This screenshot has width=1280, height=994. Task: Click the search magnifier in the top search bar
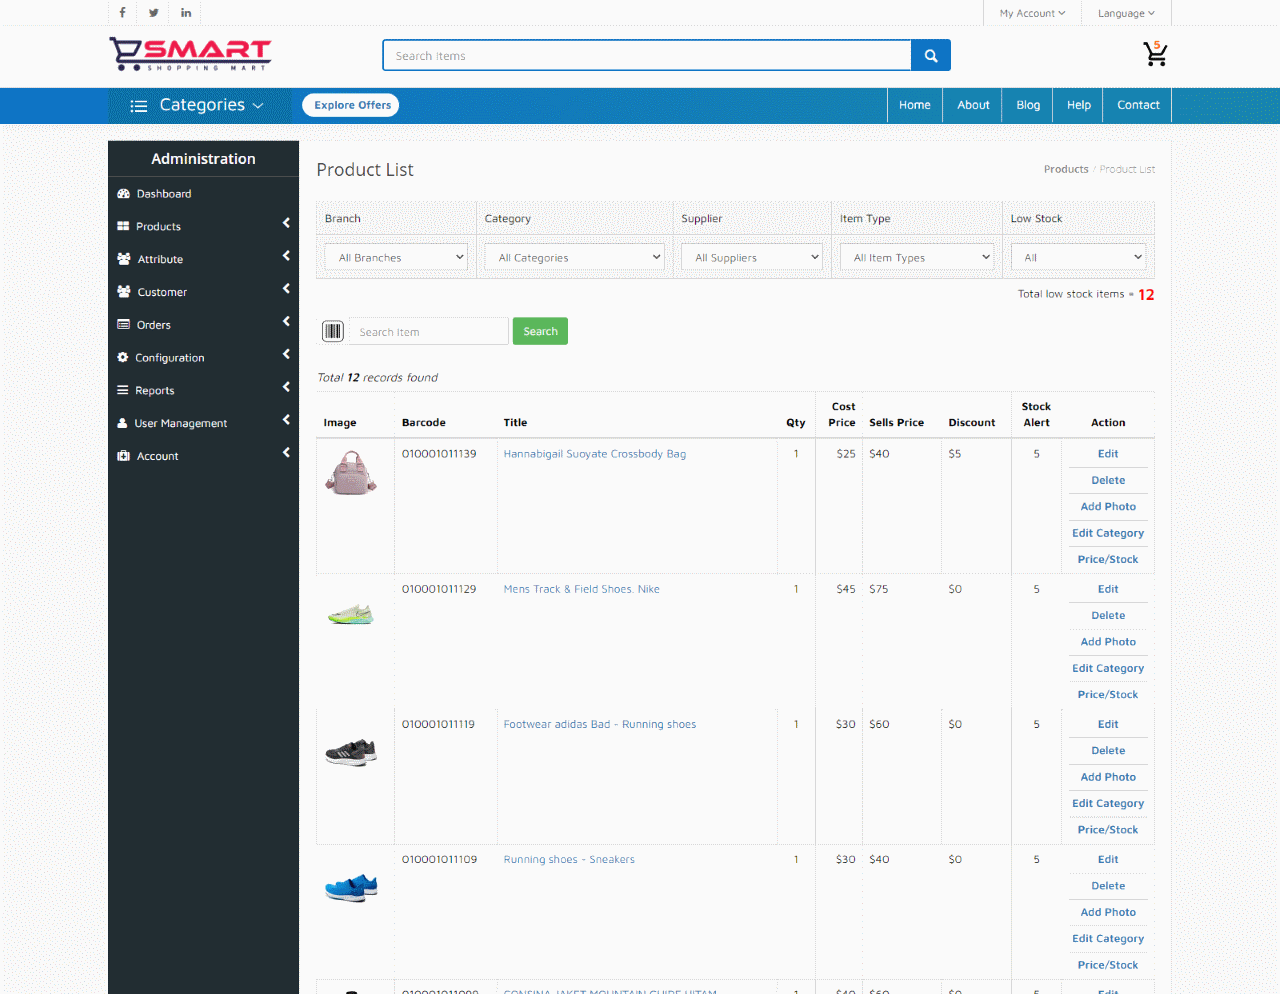[930, 55]
